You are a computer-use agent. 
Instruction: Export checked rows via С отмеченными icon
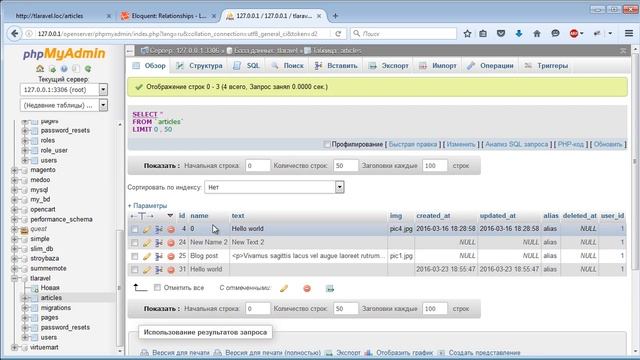tap(330, 288)
